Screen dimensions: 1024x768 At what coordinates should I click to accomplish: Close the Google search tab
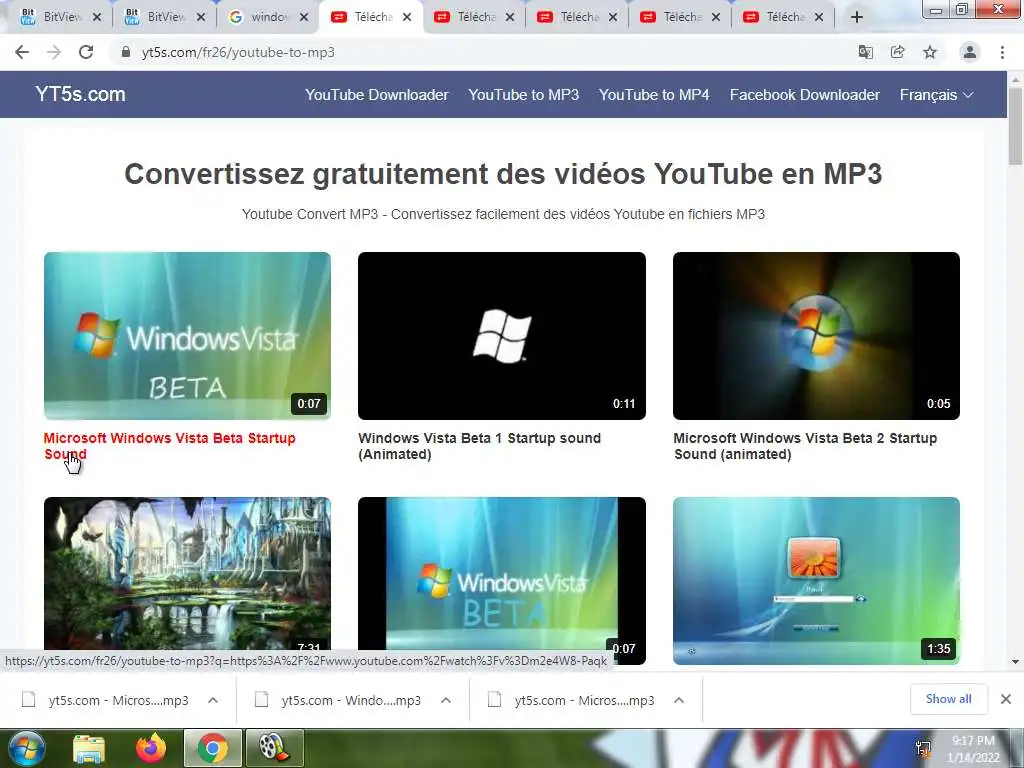tap(304, 17)
